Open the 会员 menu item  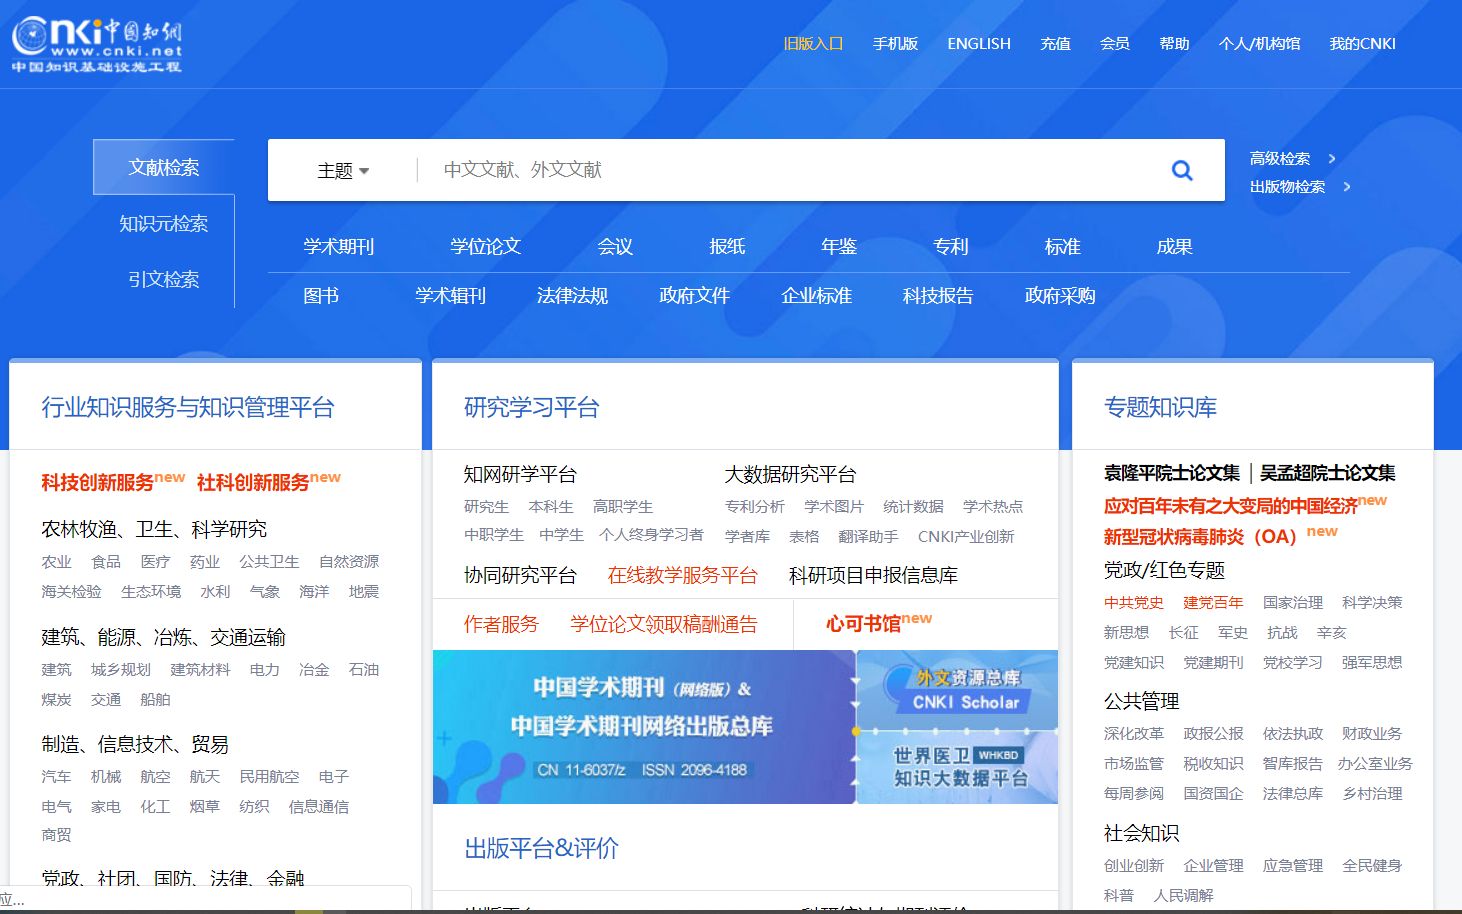(1115, 44)
